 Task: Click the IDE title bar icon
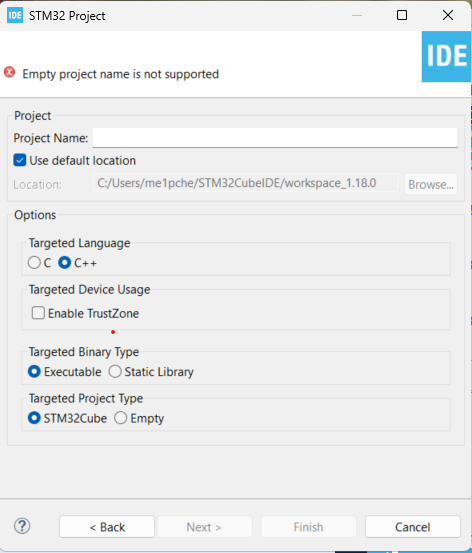tap(15, 16)
